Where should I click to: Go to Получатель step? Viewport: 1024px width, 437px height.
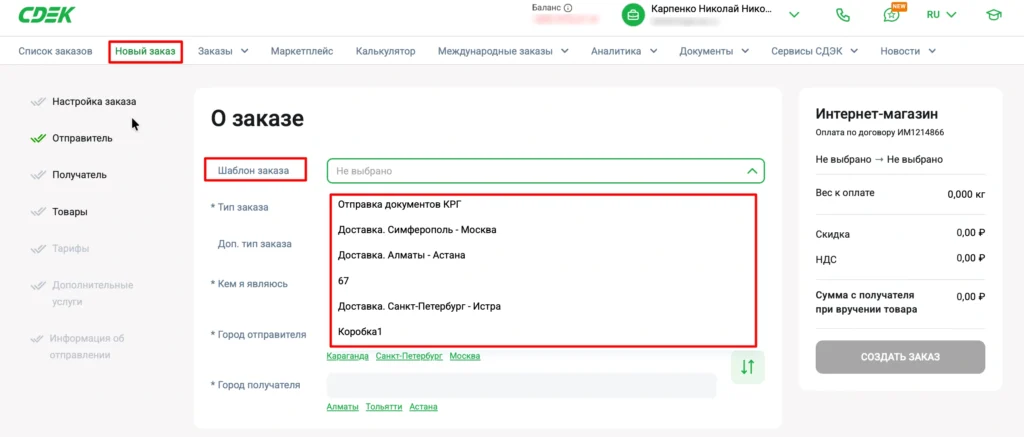click(x=80, y=175)
